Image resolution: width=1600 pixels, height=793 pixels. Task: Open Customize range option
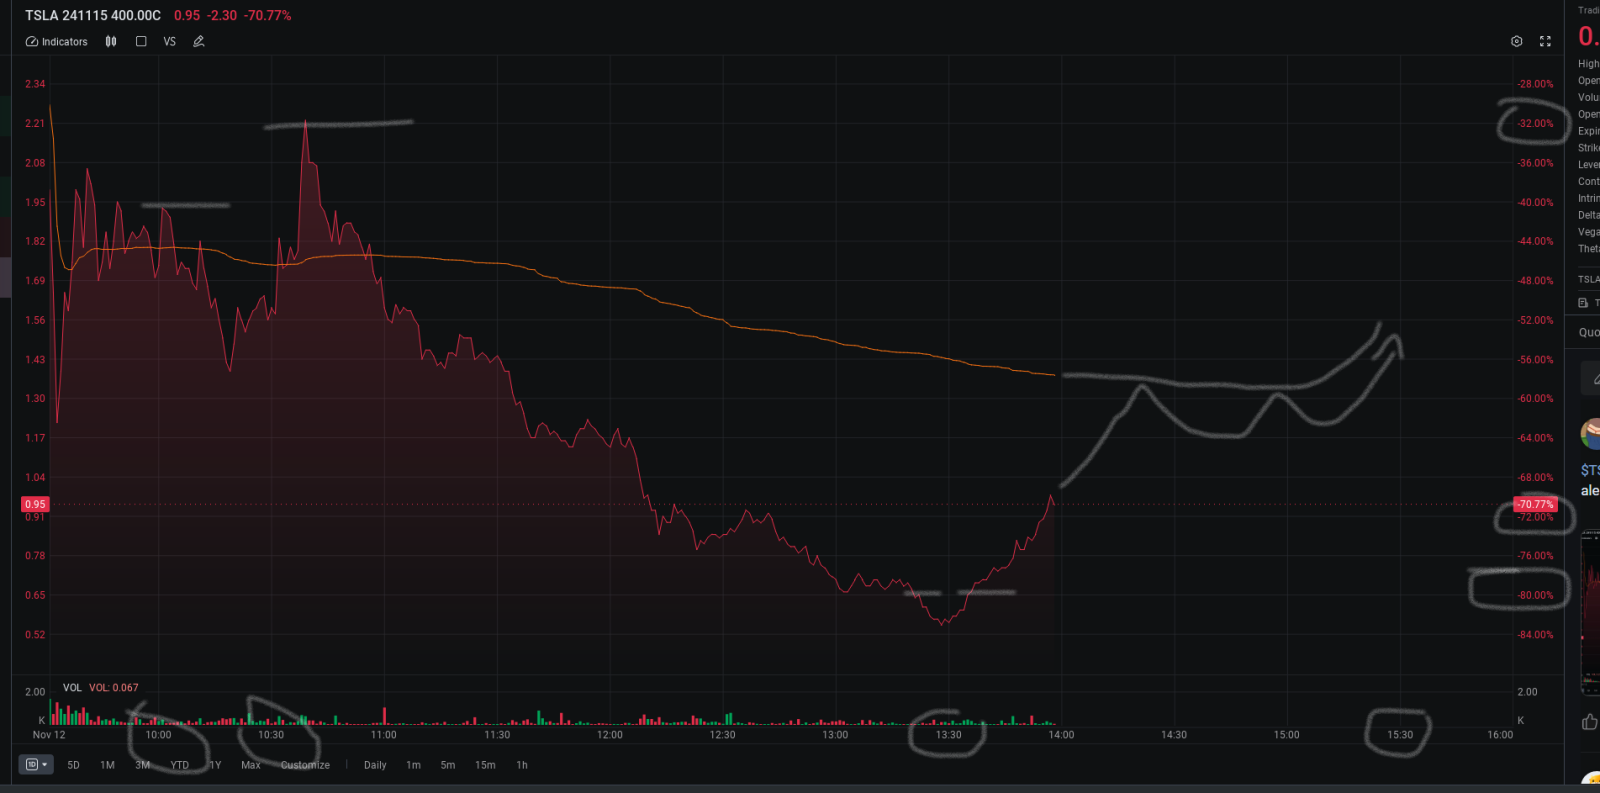tap(305, 765)
